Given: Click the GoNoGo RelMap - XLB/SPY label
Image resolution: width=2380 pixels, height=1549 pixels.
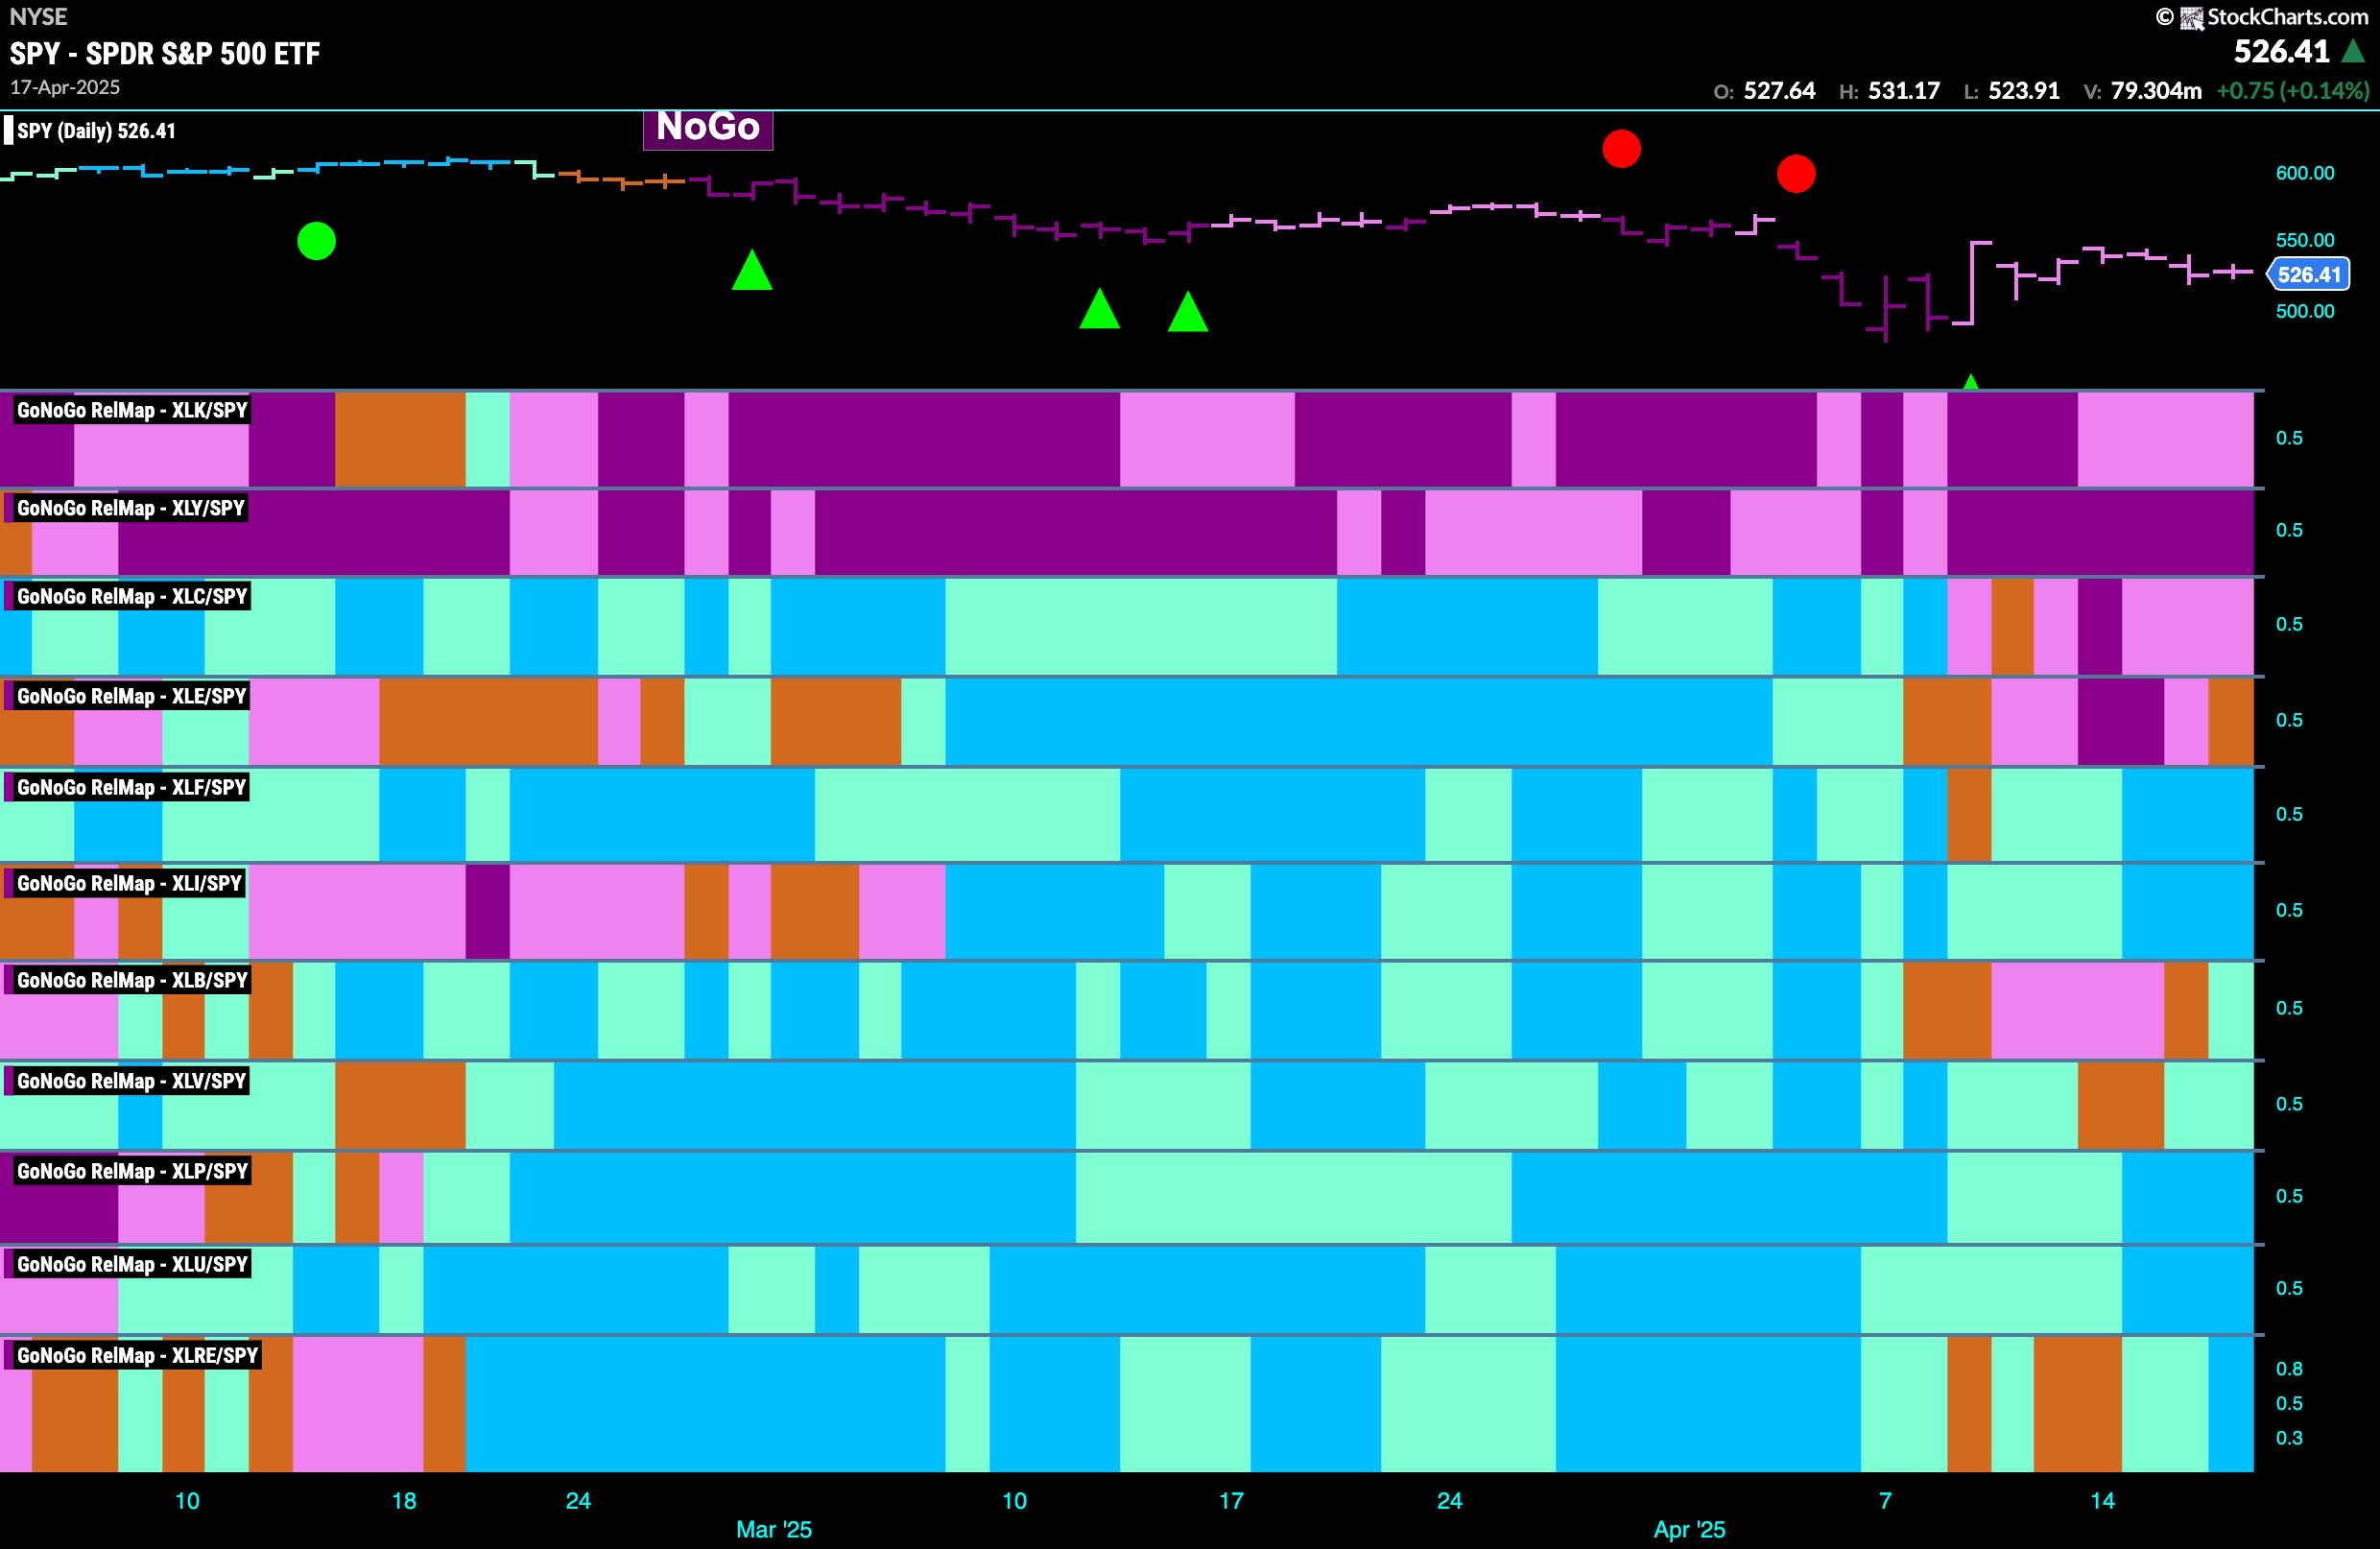Looking at the screenshot, I should [132, 980].
